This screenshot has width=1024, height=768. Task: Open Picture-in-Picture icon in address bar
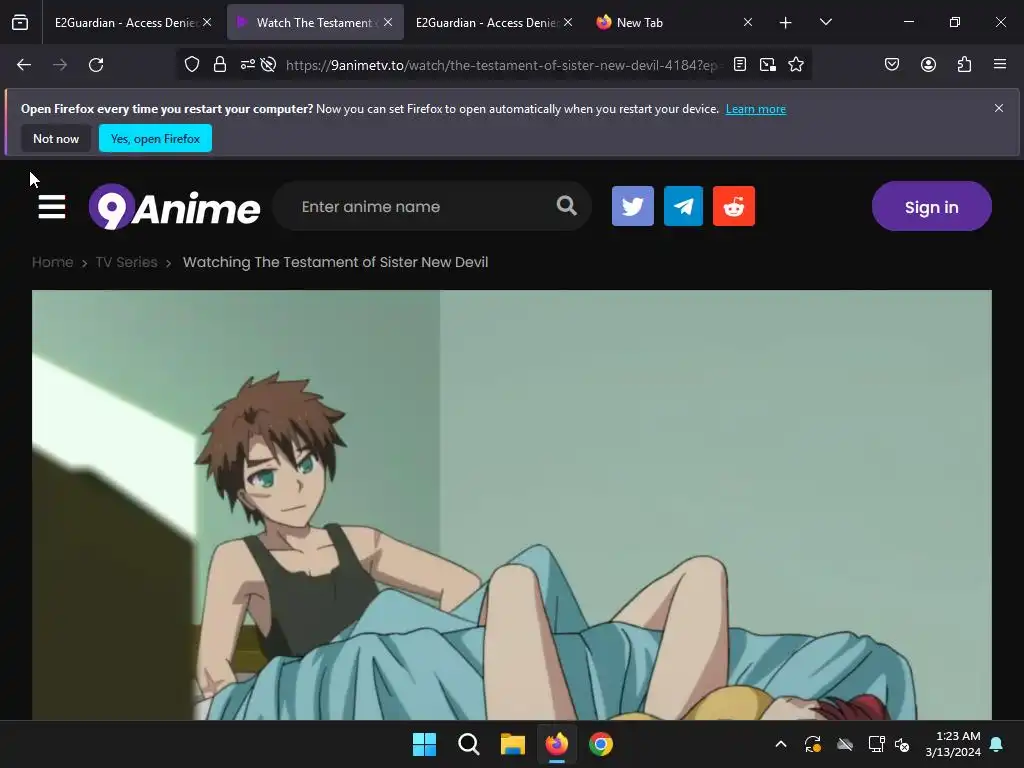tap(768, 64)
